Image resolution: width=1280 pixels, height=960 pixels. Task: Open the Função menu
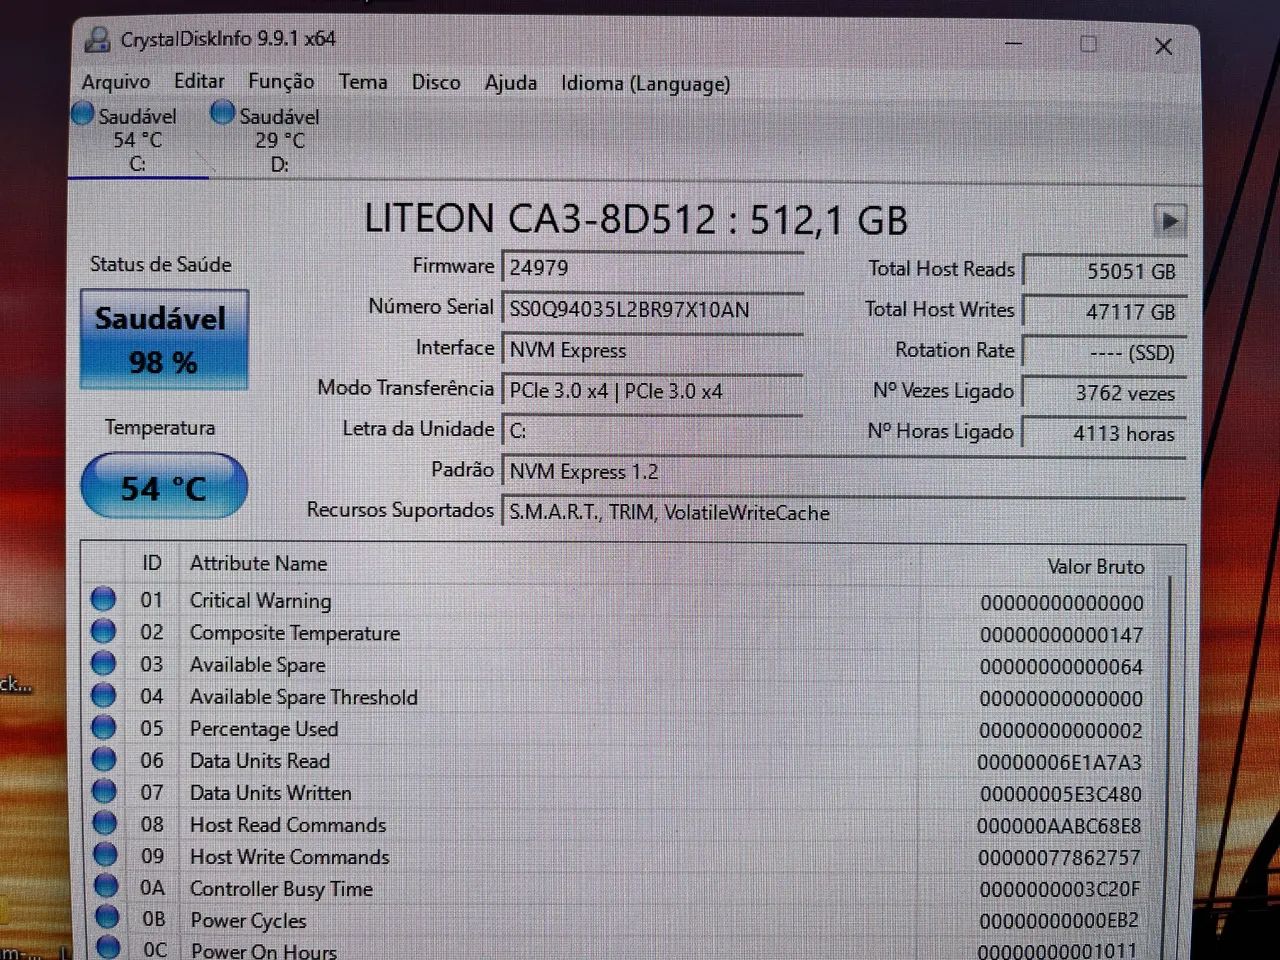[281, 82]
